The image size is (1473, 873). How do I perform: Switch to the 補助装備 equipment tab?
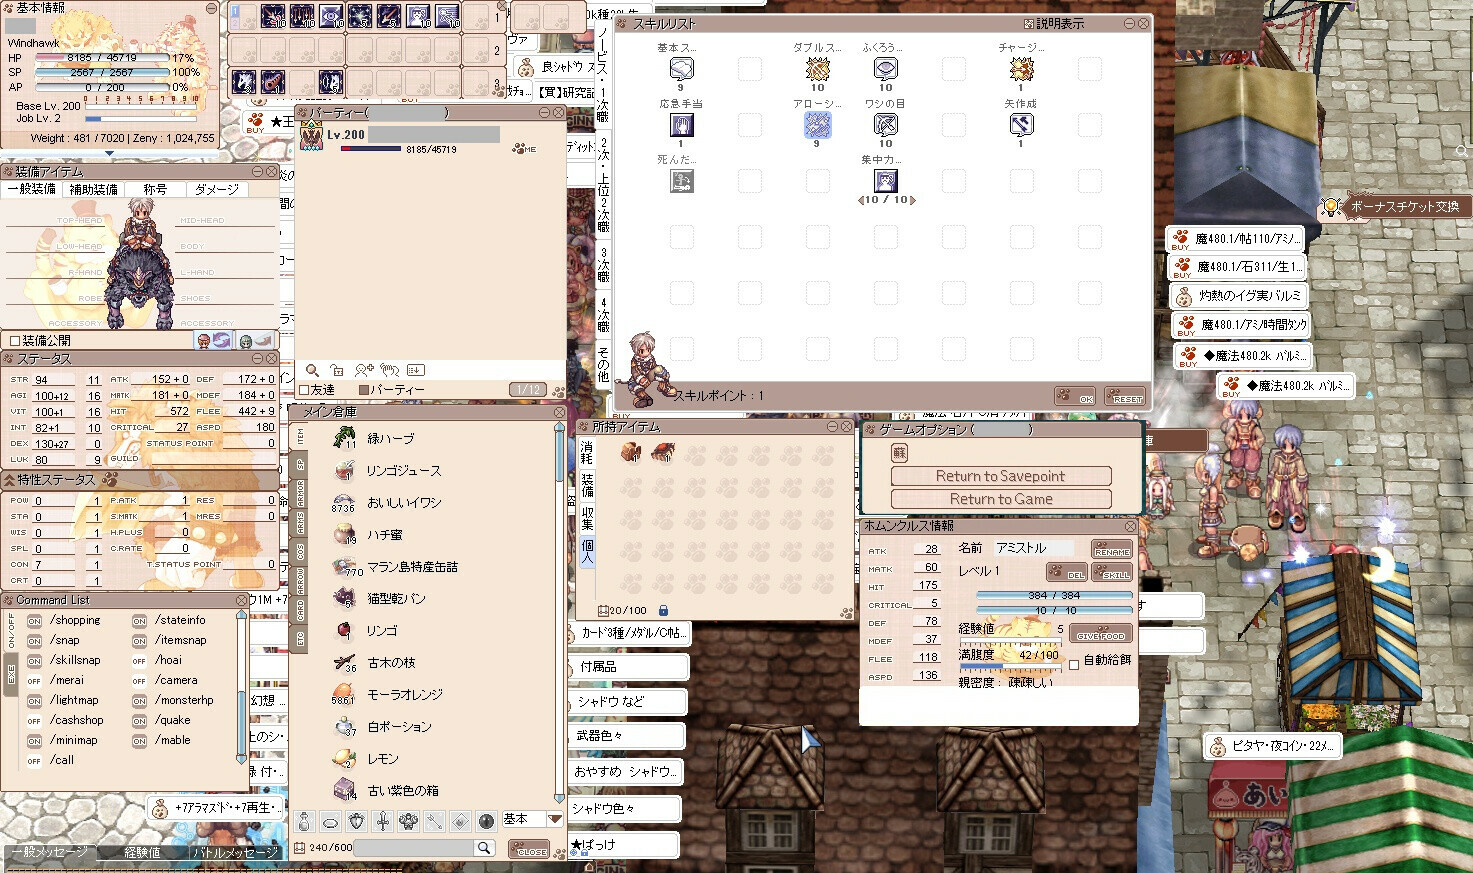click(93, 189)
